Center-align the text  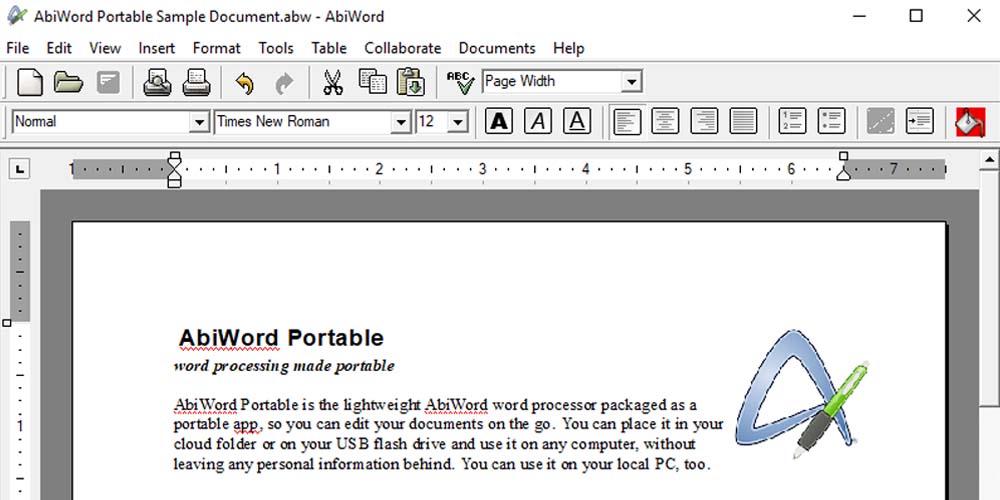click(x=665, y=121)
